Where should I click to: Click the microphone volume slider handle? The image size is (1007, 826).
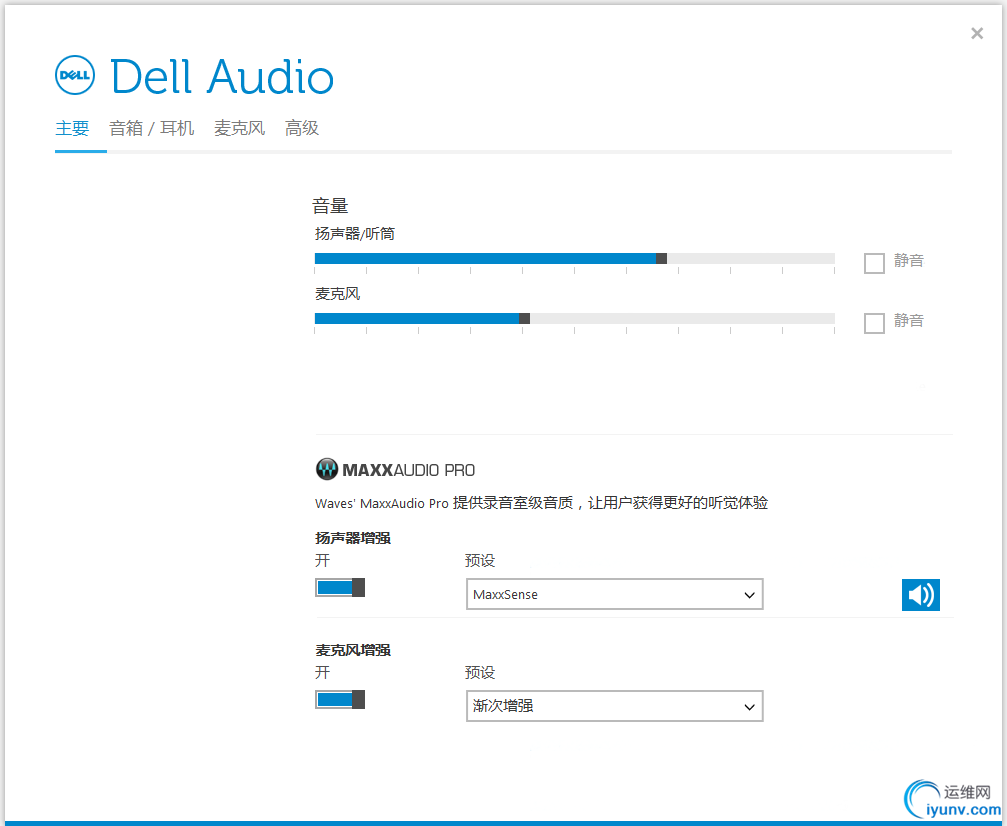click(x=524, y=318)
